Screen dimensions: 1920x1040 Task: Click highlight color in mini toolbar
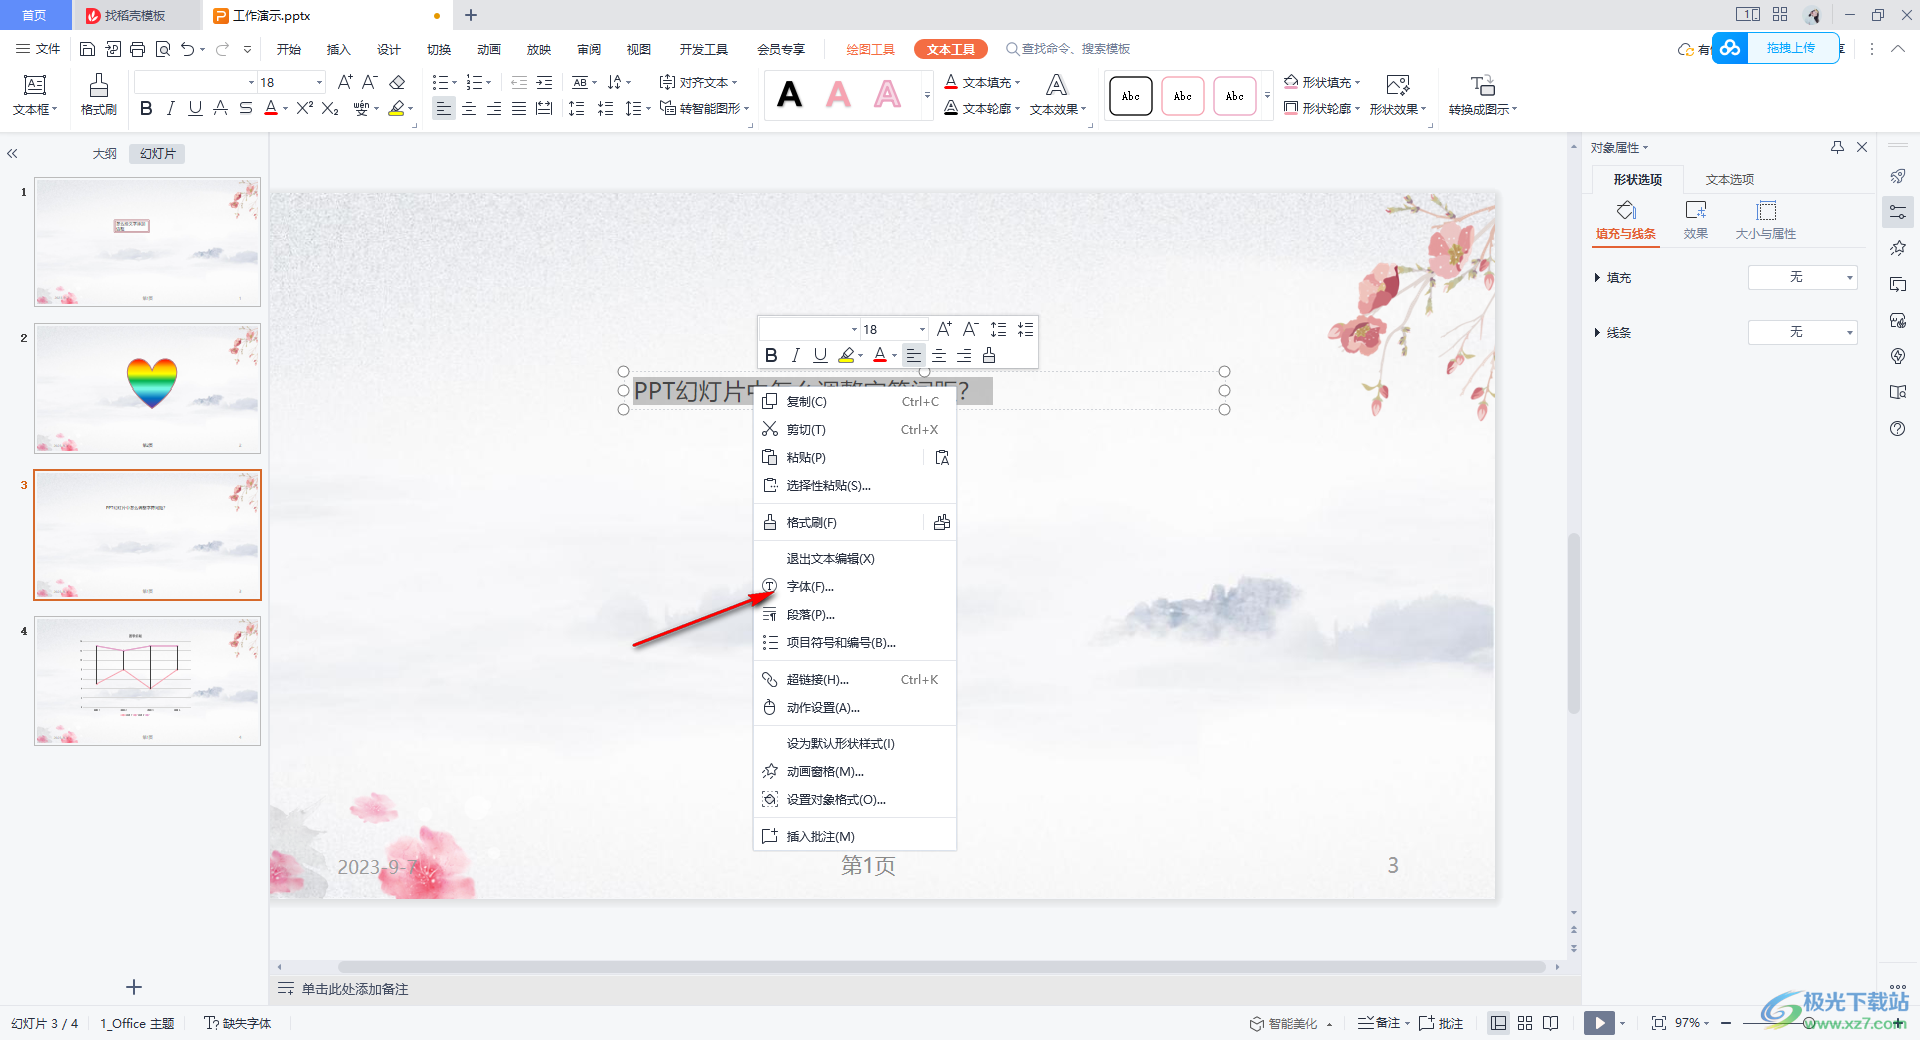(846, 355)
